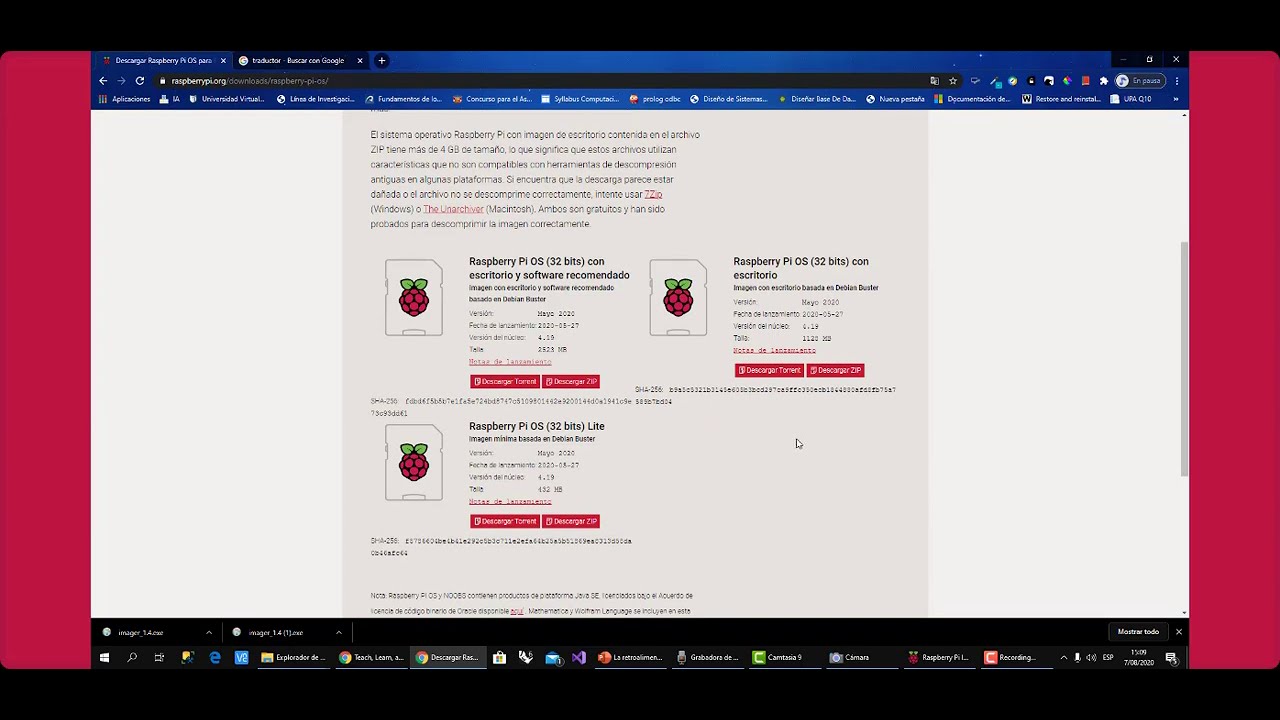This screenshot has width=1280, height=720.
Task: Switch to 'La retroalimen...' PowerPoint window
Action: tap(630, 658)
